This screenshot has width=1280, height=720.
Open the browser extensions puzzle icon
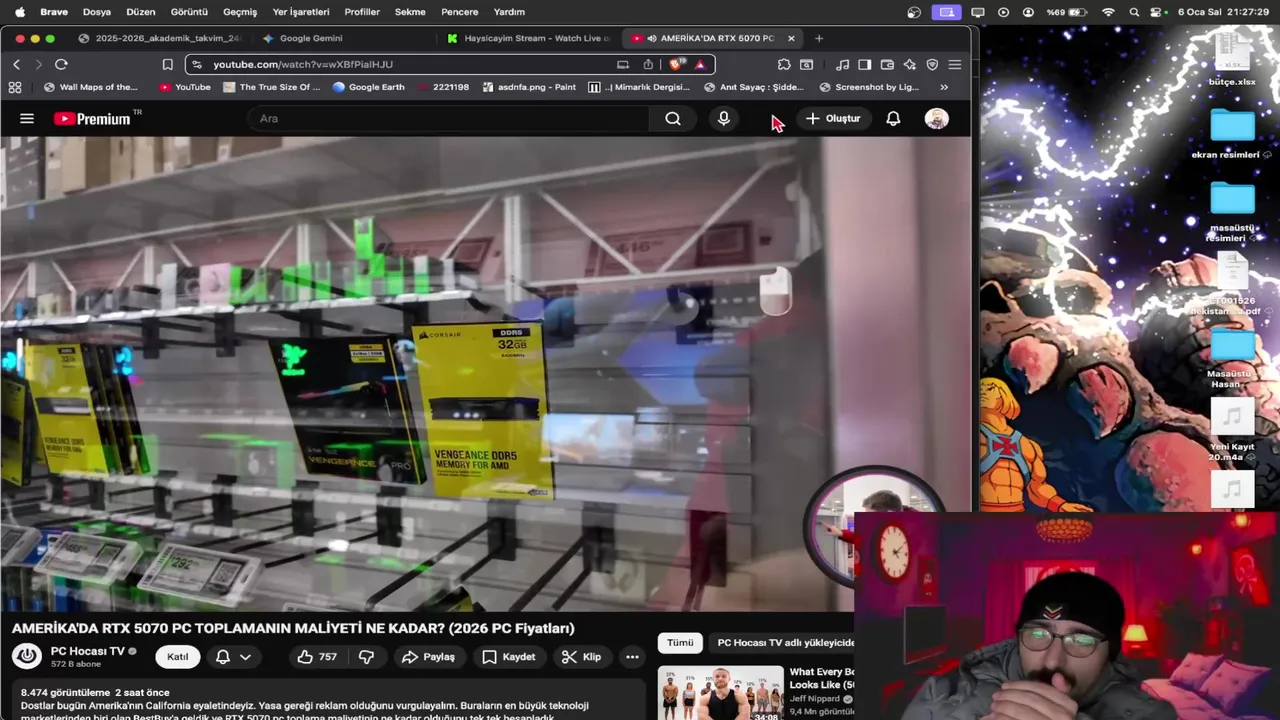coord(784,64)
